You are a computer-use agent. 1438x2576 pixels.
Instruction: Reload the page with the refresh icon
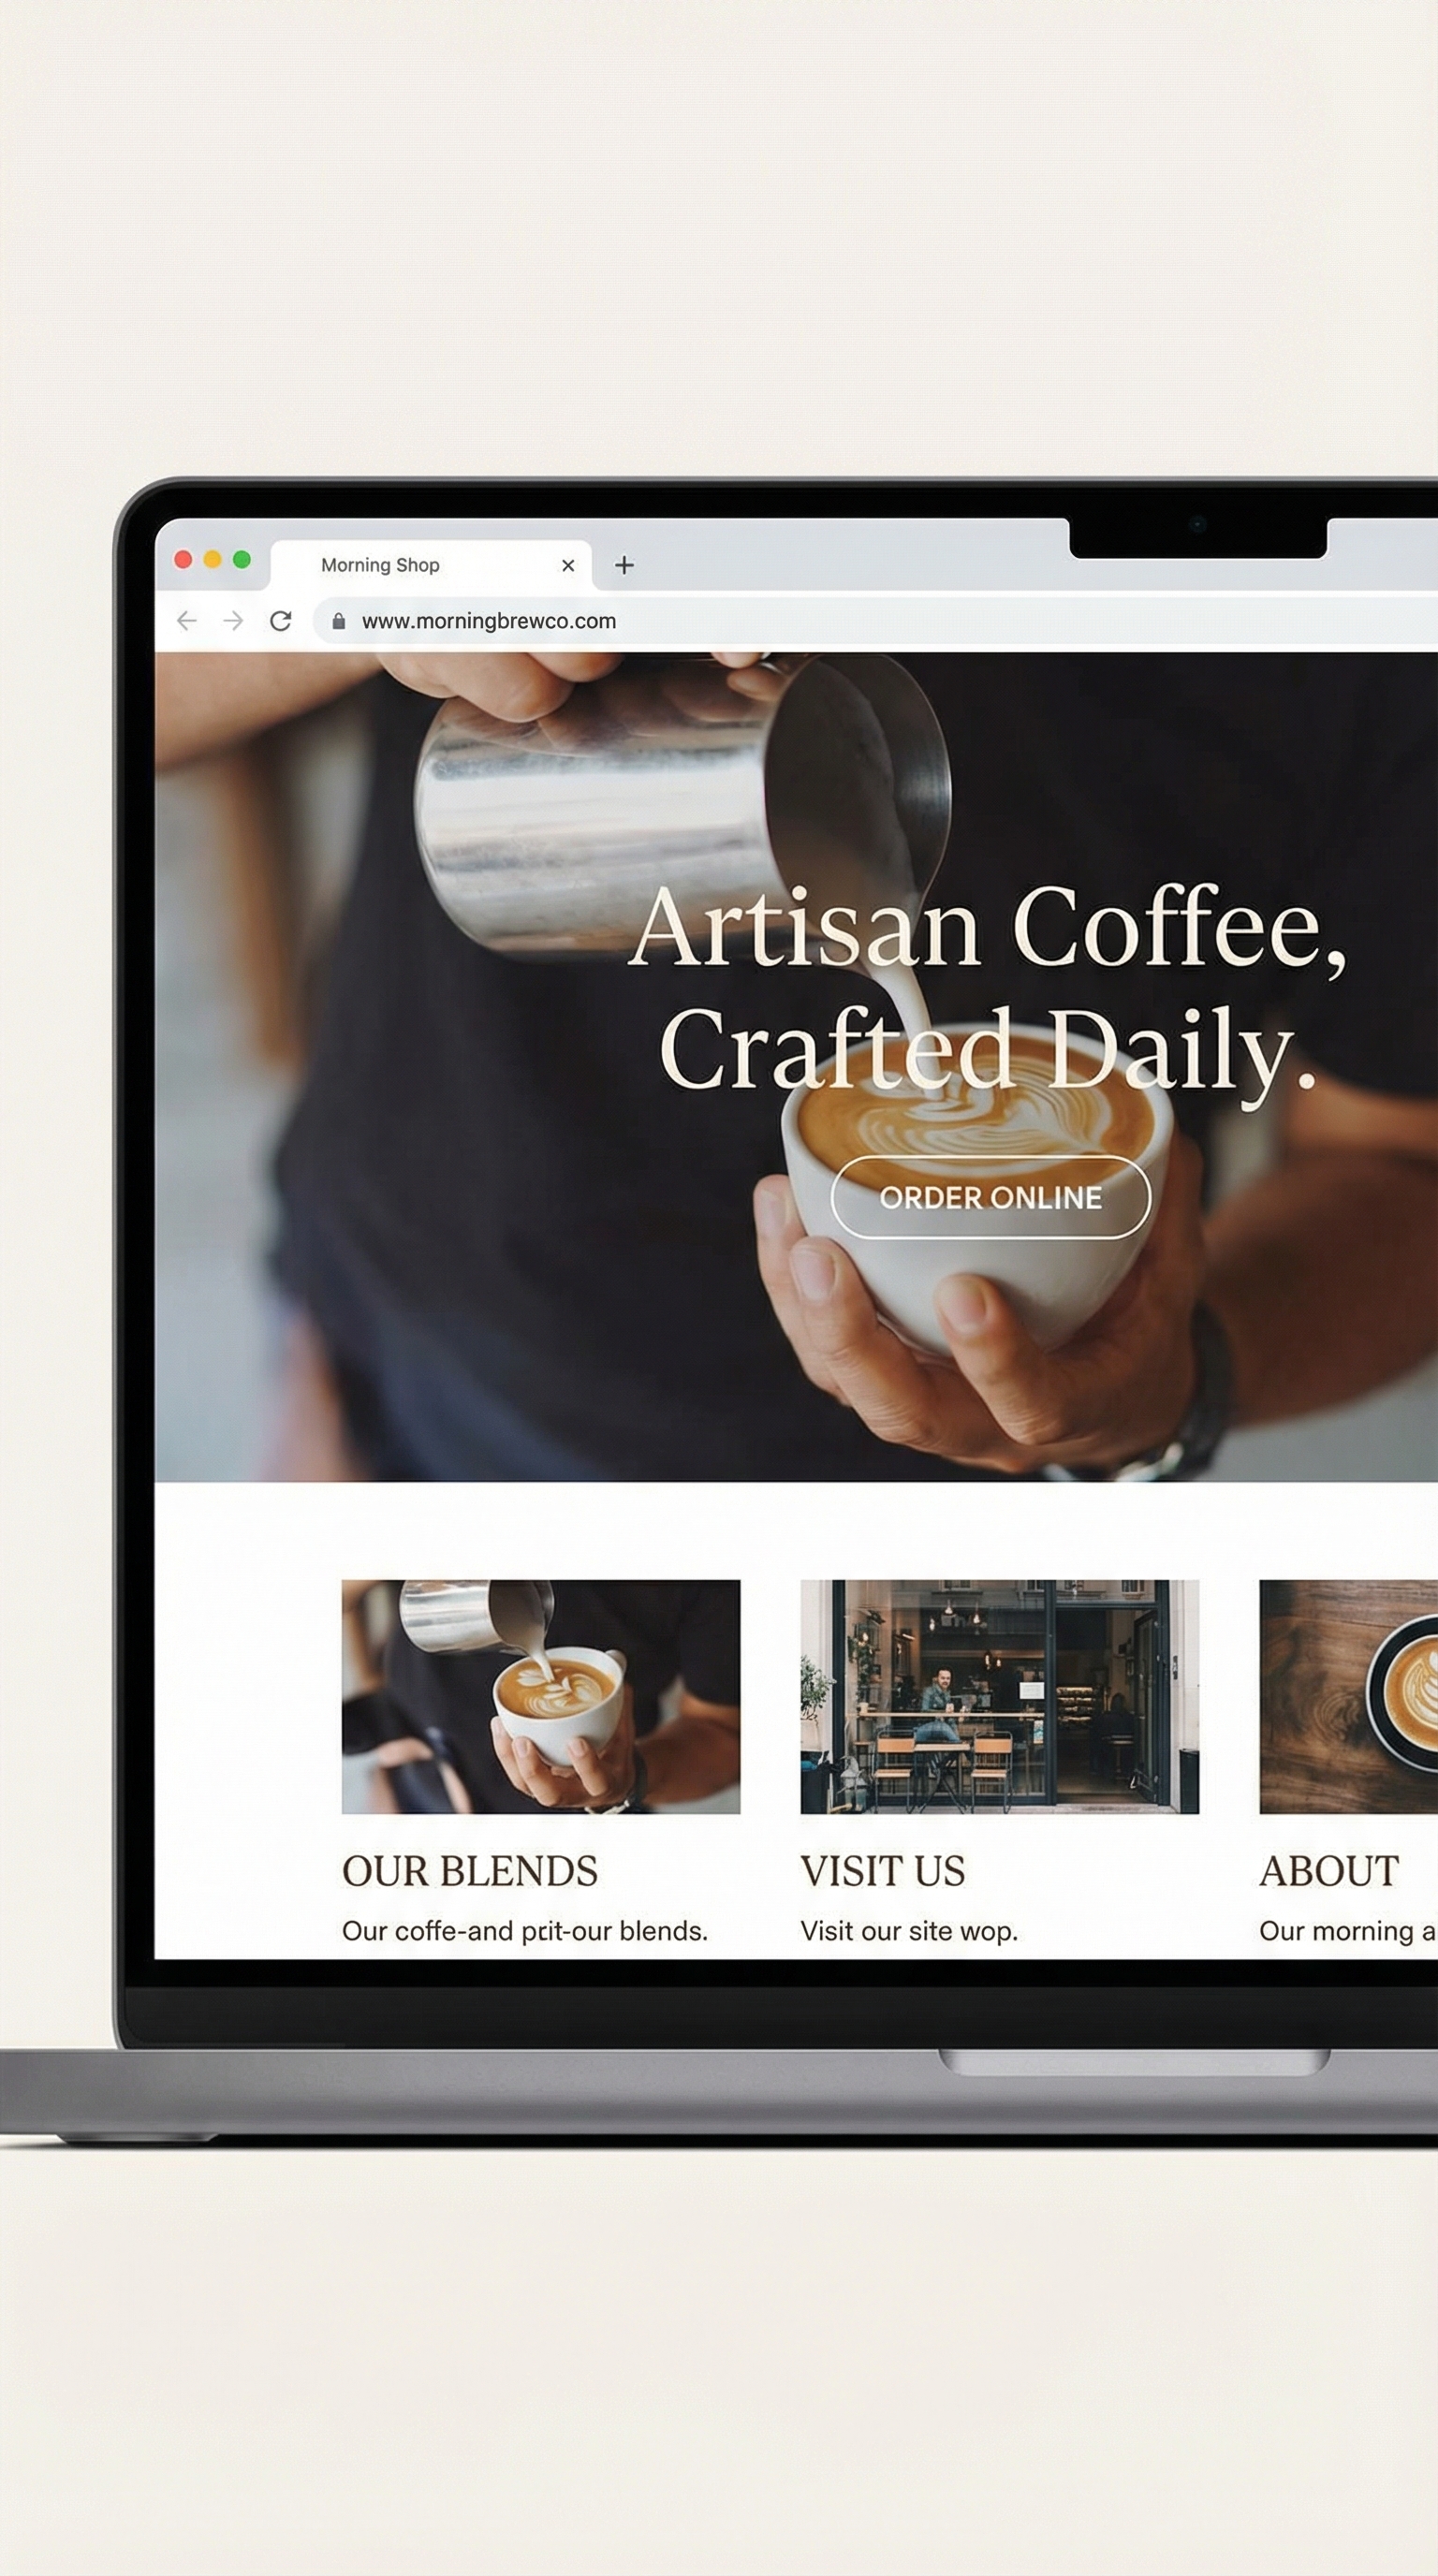click(x=281, y=621)
